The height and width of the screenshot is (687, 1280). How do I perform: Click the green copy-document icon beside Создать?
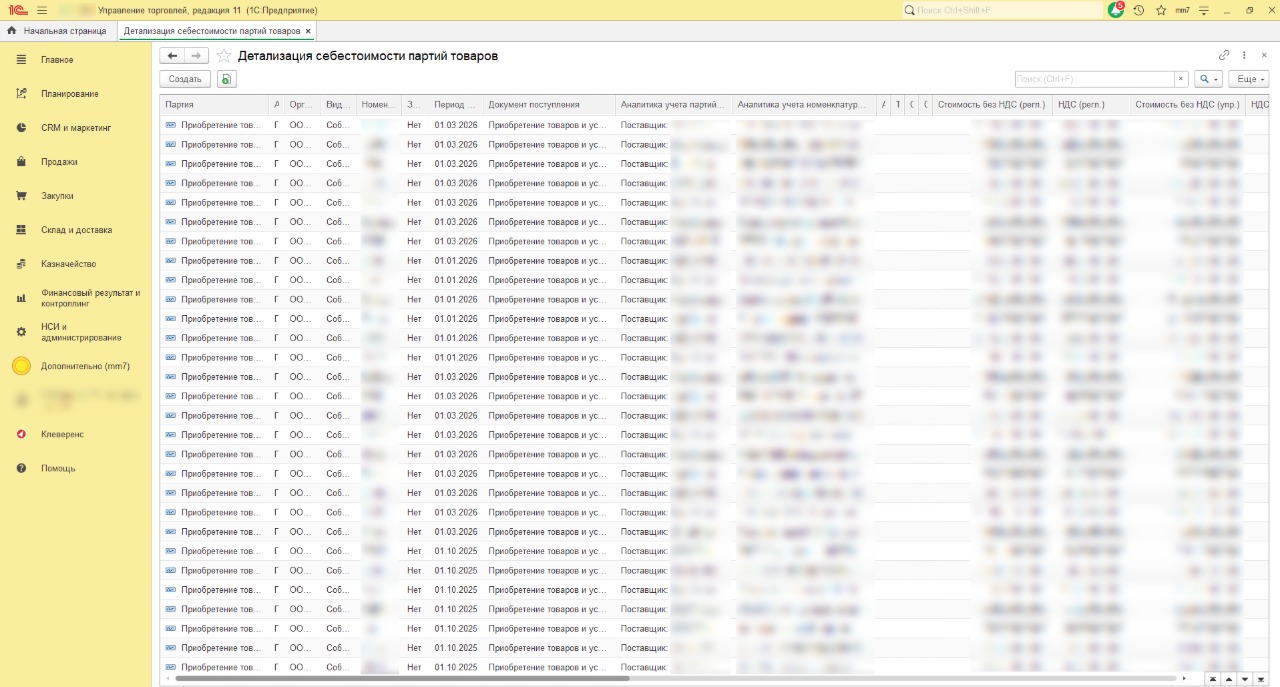[226, 79]
